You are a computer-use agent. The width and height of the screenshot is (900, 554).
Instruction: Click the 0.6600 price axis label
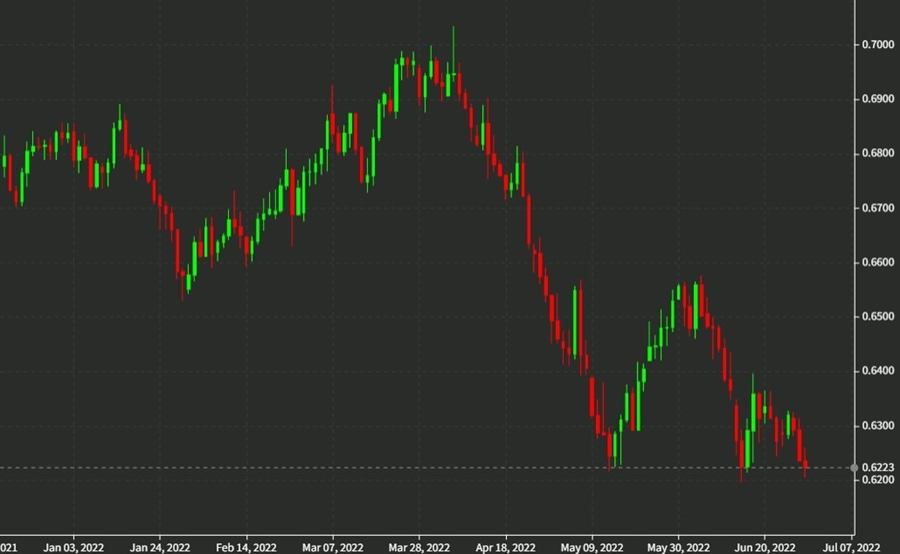(x=878, y=262)
